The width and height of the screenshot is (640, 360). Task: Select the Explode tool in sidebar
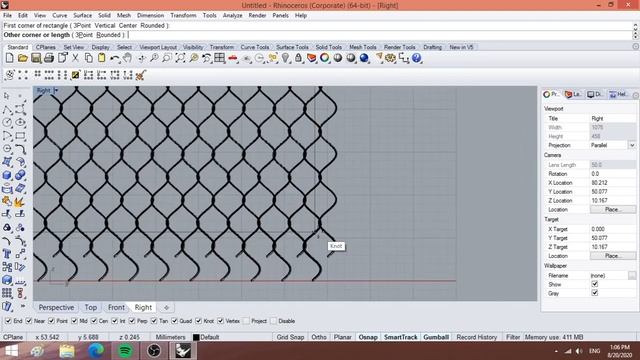point(20,202)
